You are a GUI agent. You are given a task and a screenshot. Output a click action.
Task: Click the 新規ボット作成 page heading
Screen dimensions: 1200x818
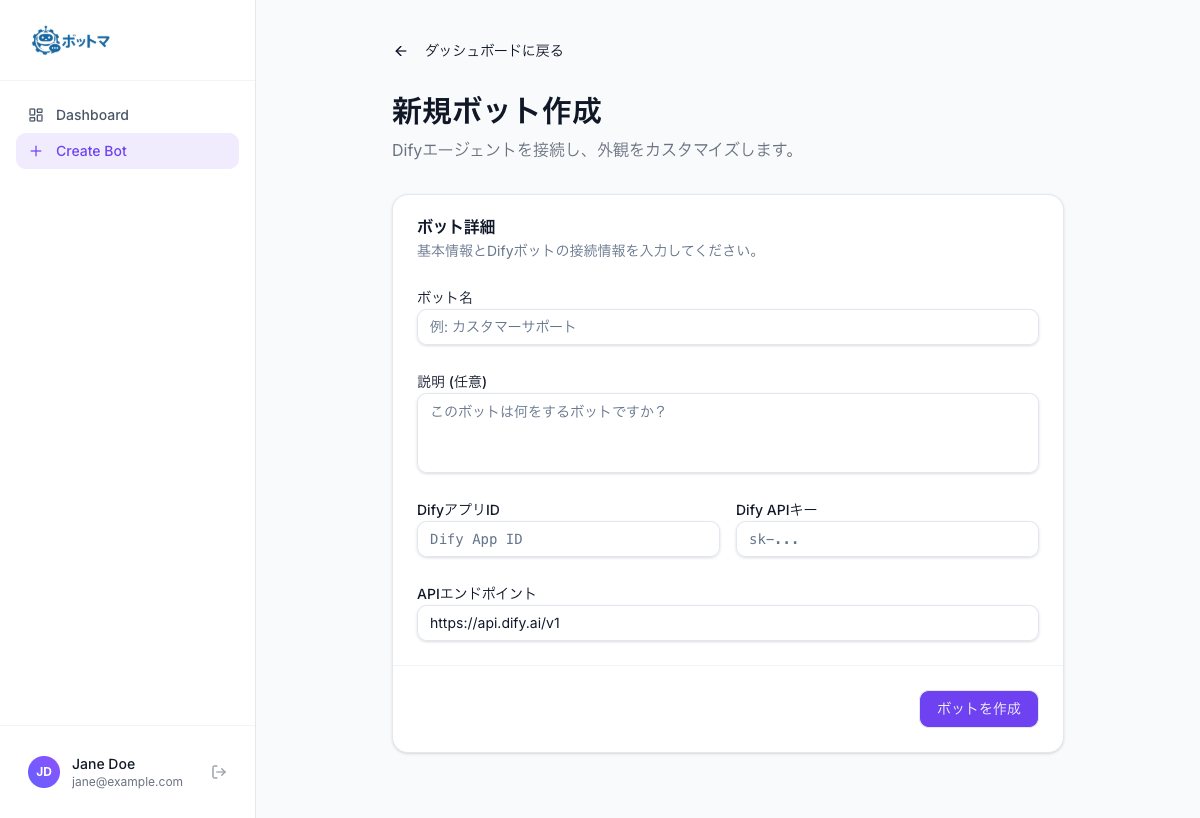click(496, 111)
